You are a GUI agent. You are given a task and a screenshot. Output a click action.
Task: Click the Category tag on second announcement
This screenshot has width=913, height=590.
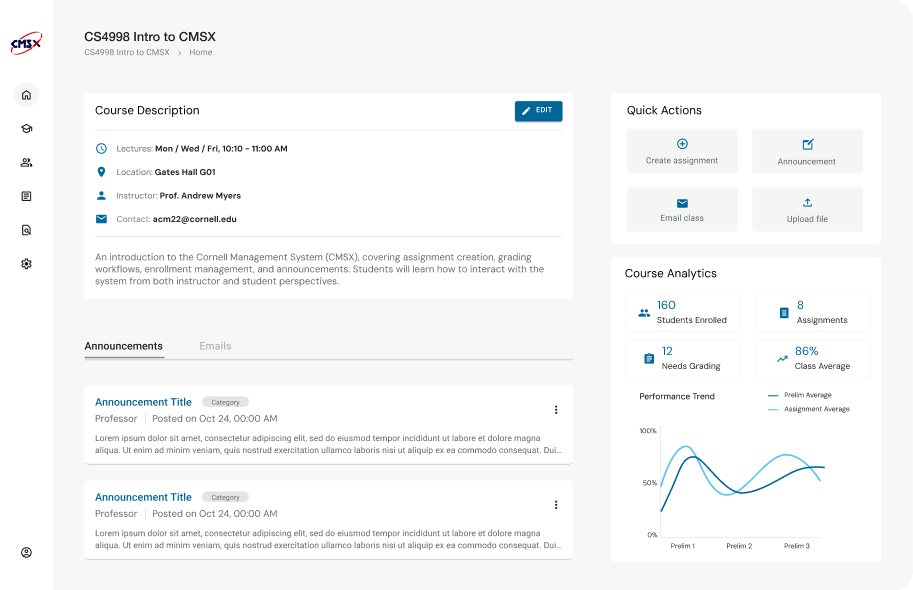(x=225, y=497)
